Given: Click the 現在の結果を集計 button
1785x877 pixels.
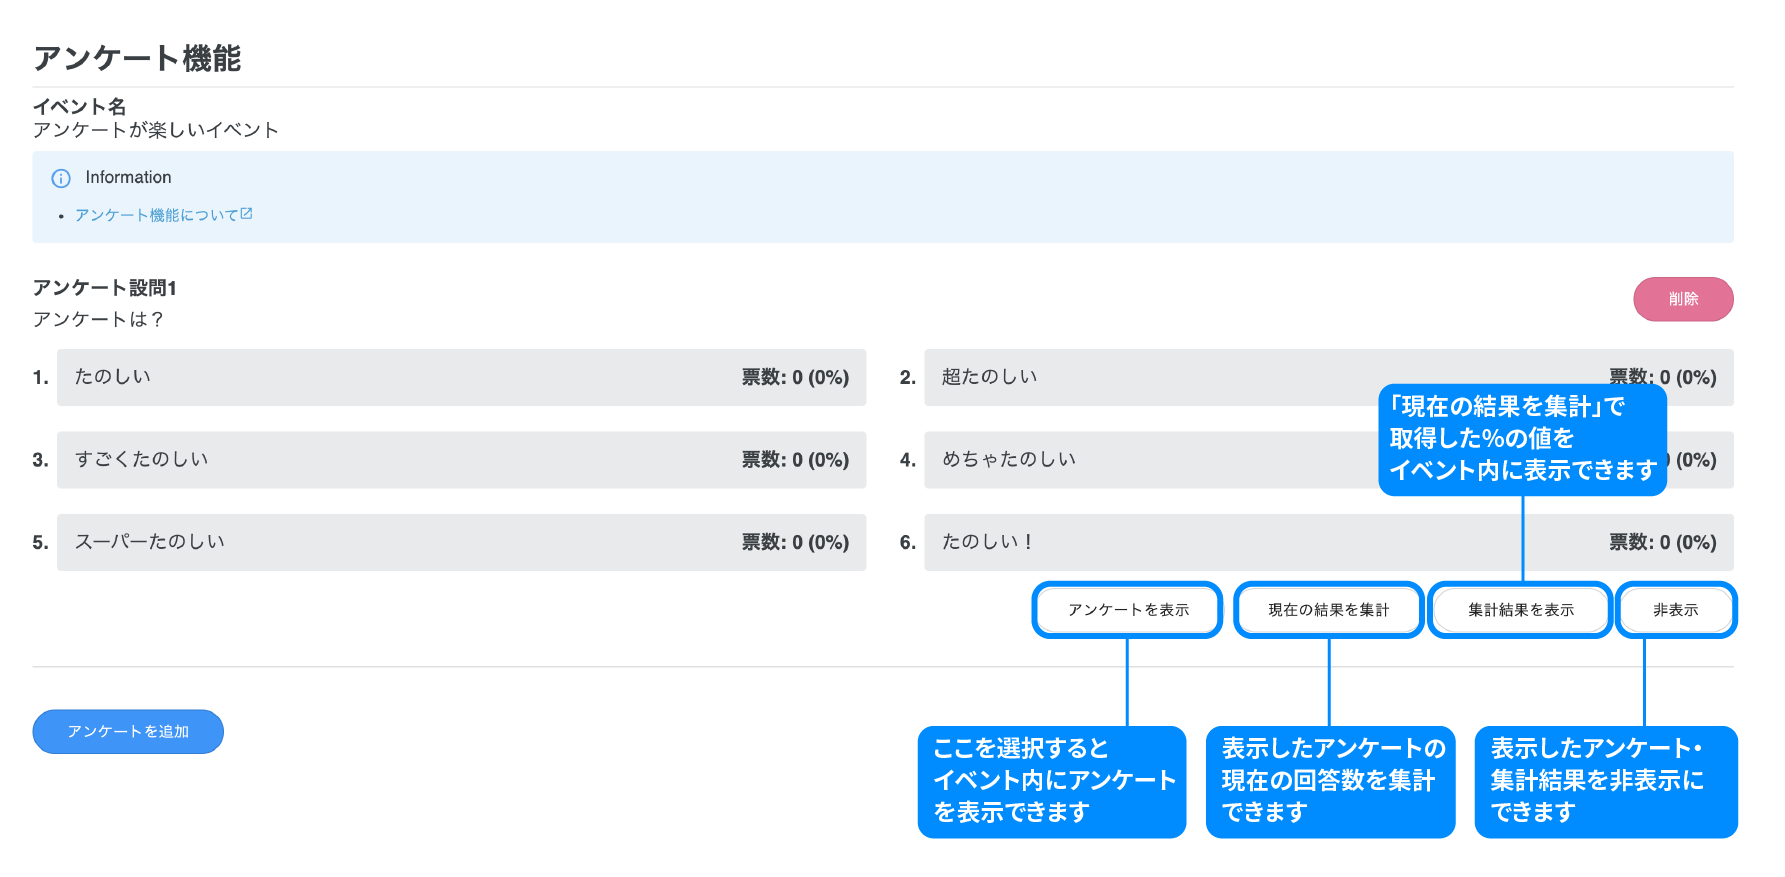Looking at the screenshot, I should [x=1328, y=610].
